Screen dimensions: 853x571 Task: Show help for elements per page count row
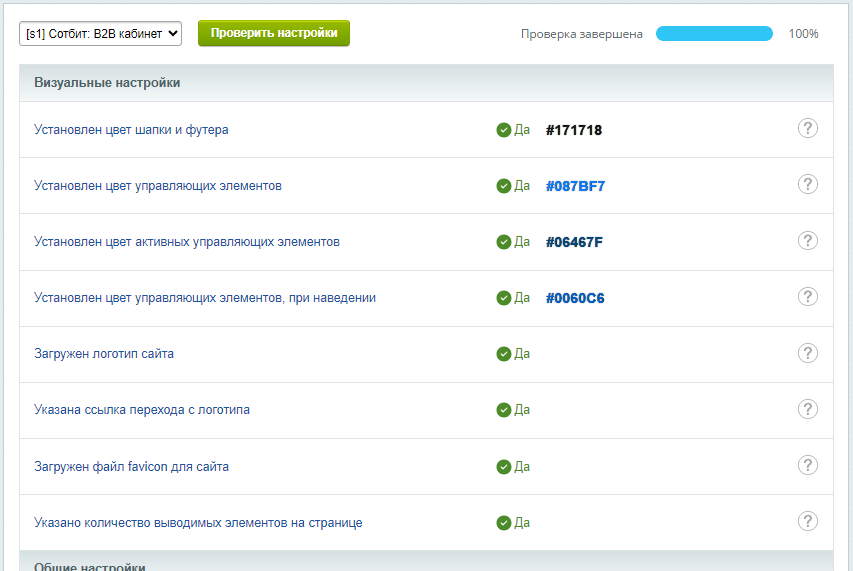tap(807, 522)
